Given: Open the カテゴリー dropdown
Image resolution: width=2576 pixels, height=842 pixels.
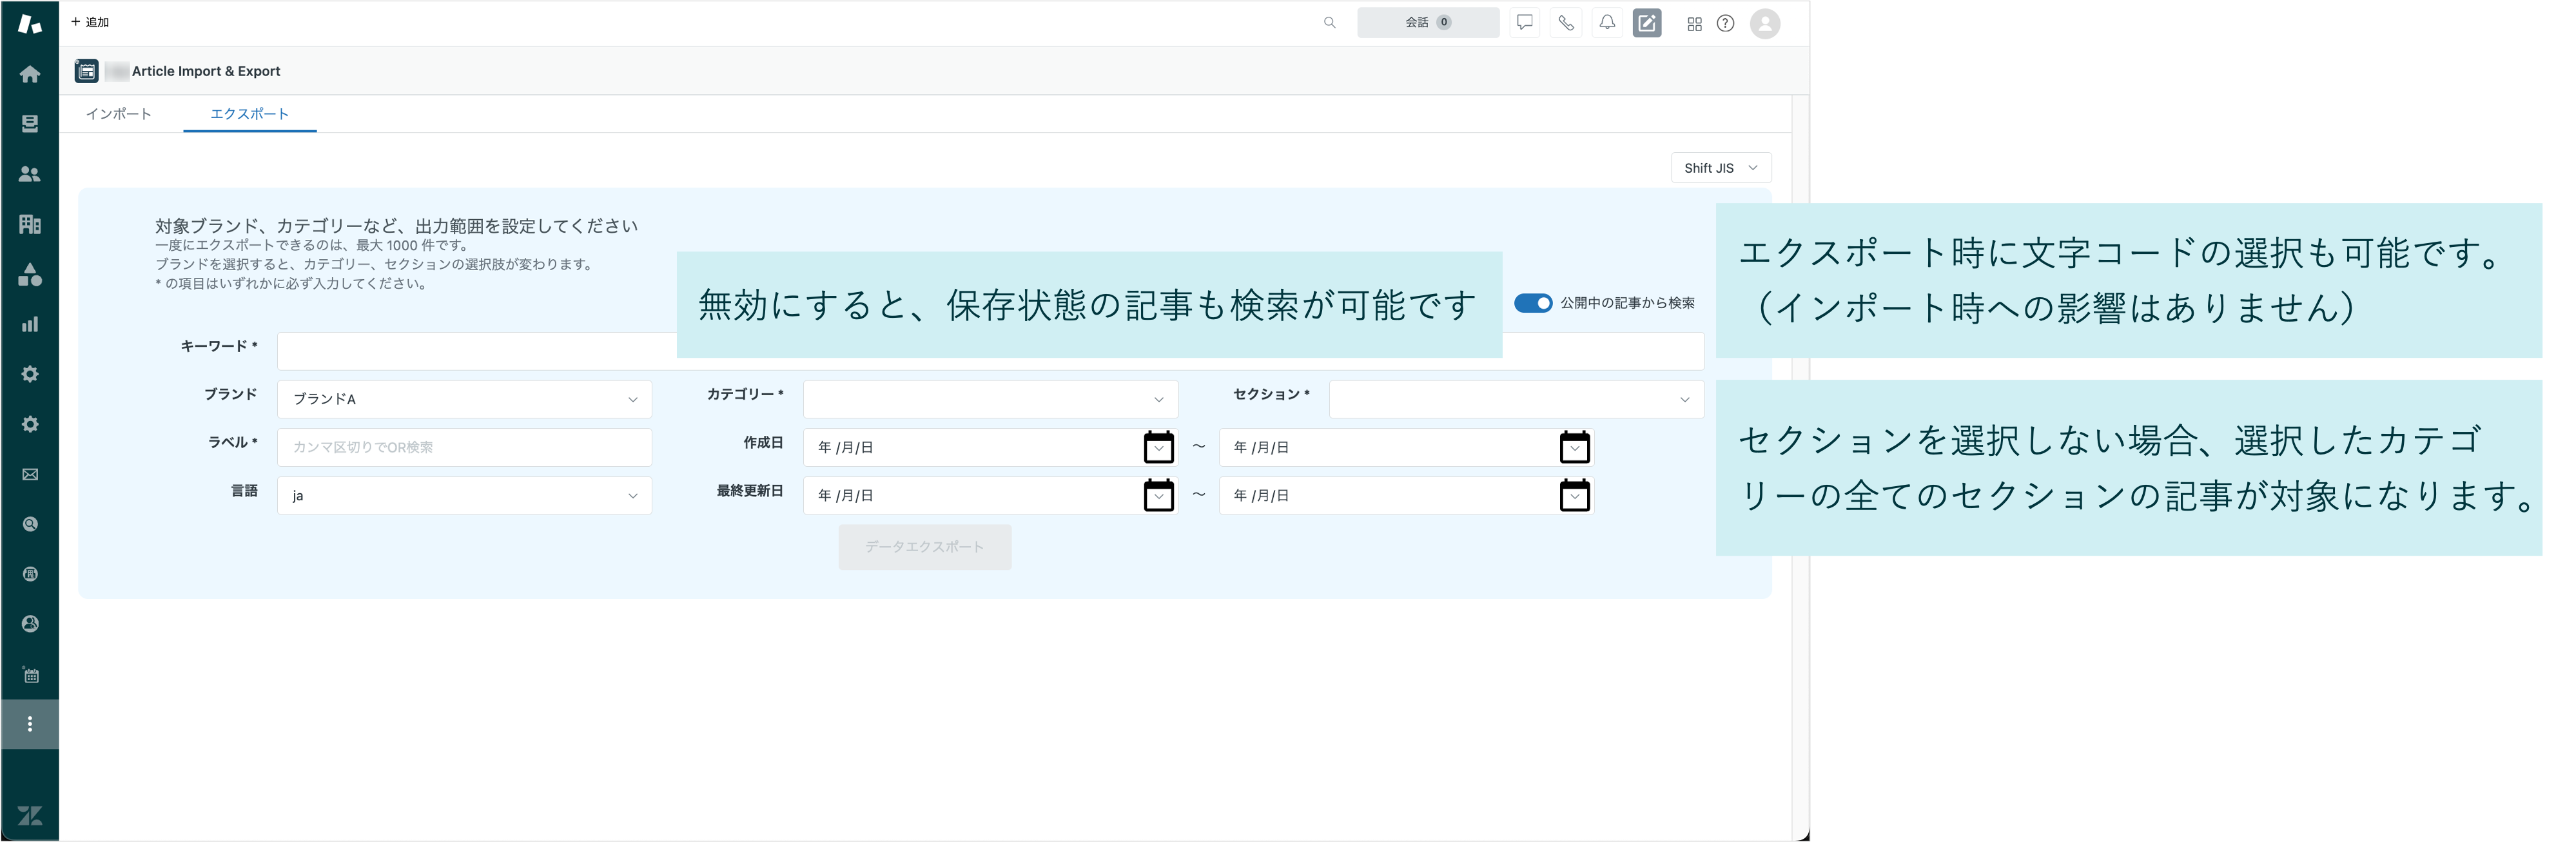Looking at the screenshot, I should click(x=990, y=399).
